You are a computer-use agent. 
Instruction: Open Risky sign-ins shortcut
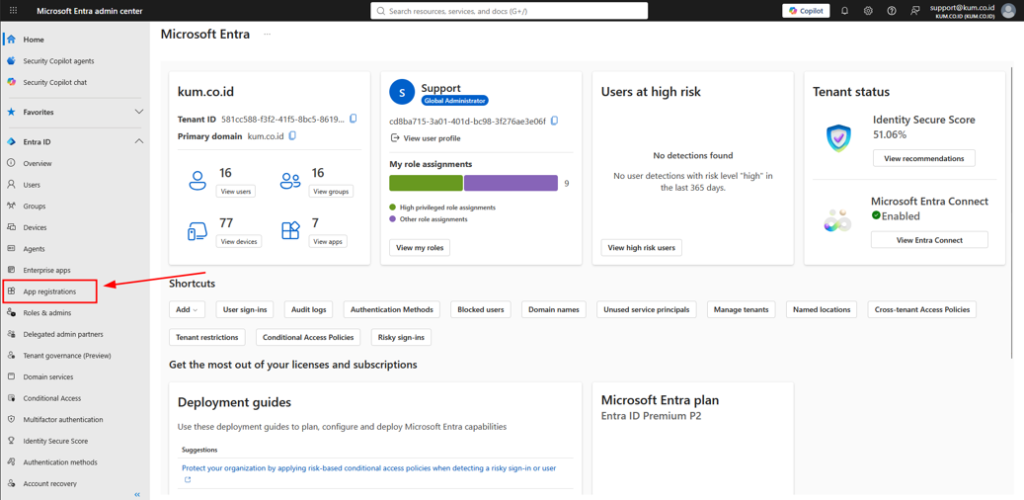[401, 337]
